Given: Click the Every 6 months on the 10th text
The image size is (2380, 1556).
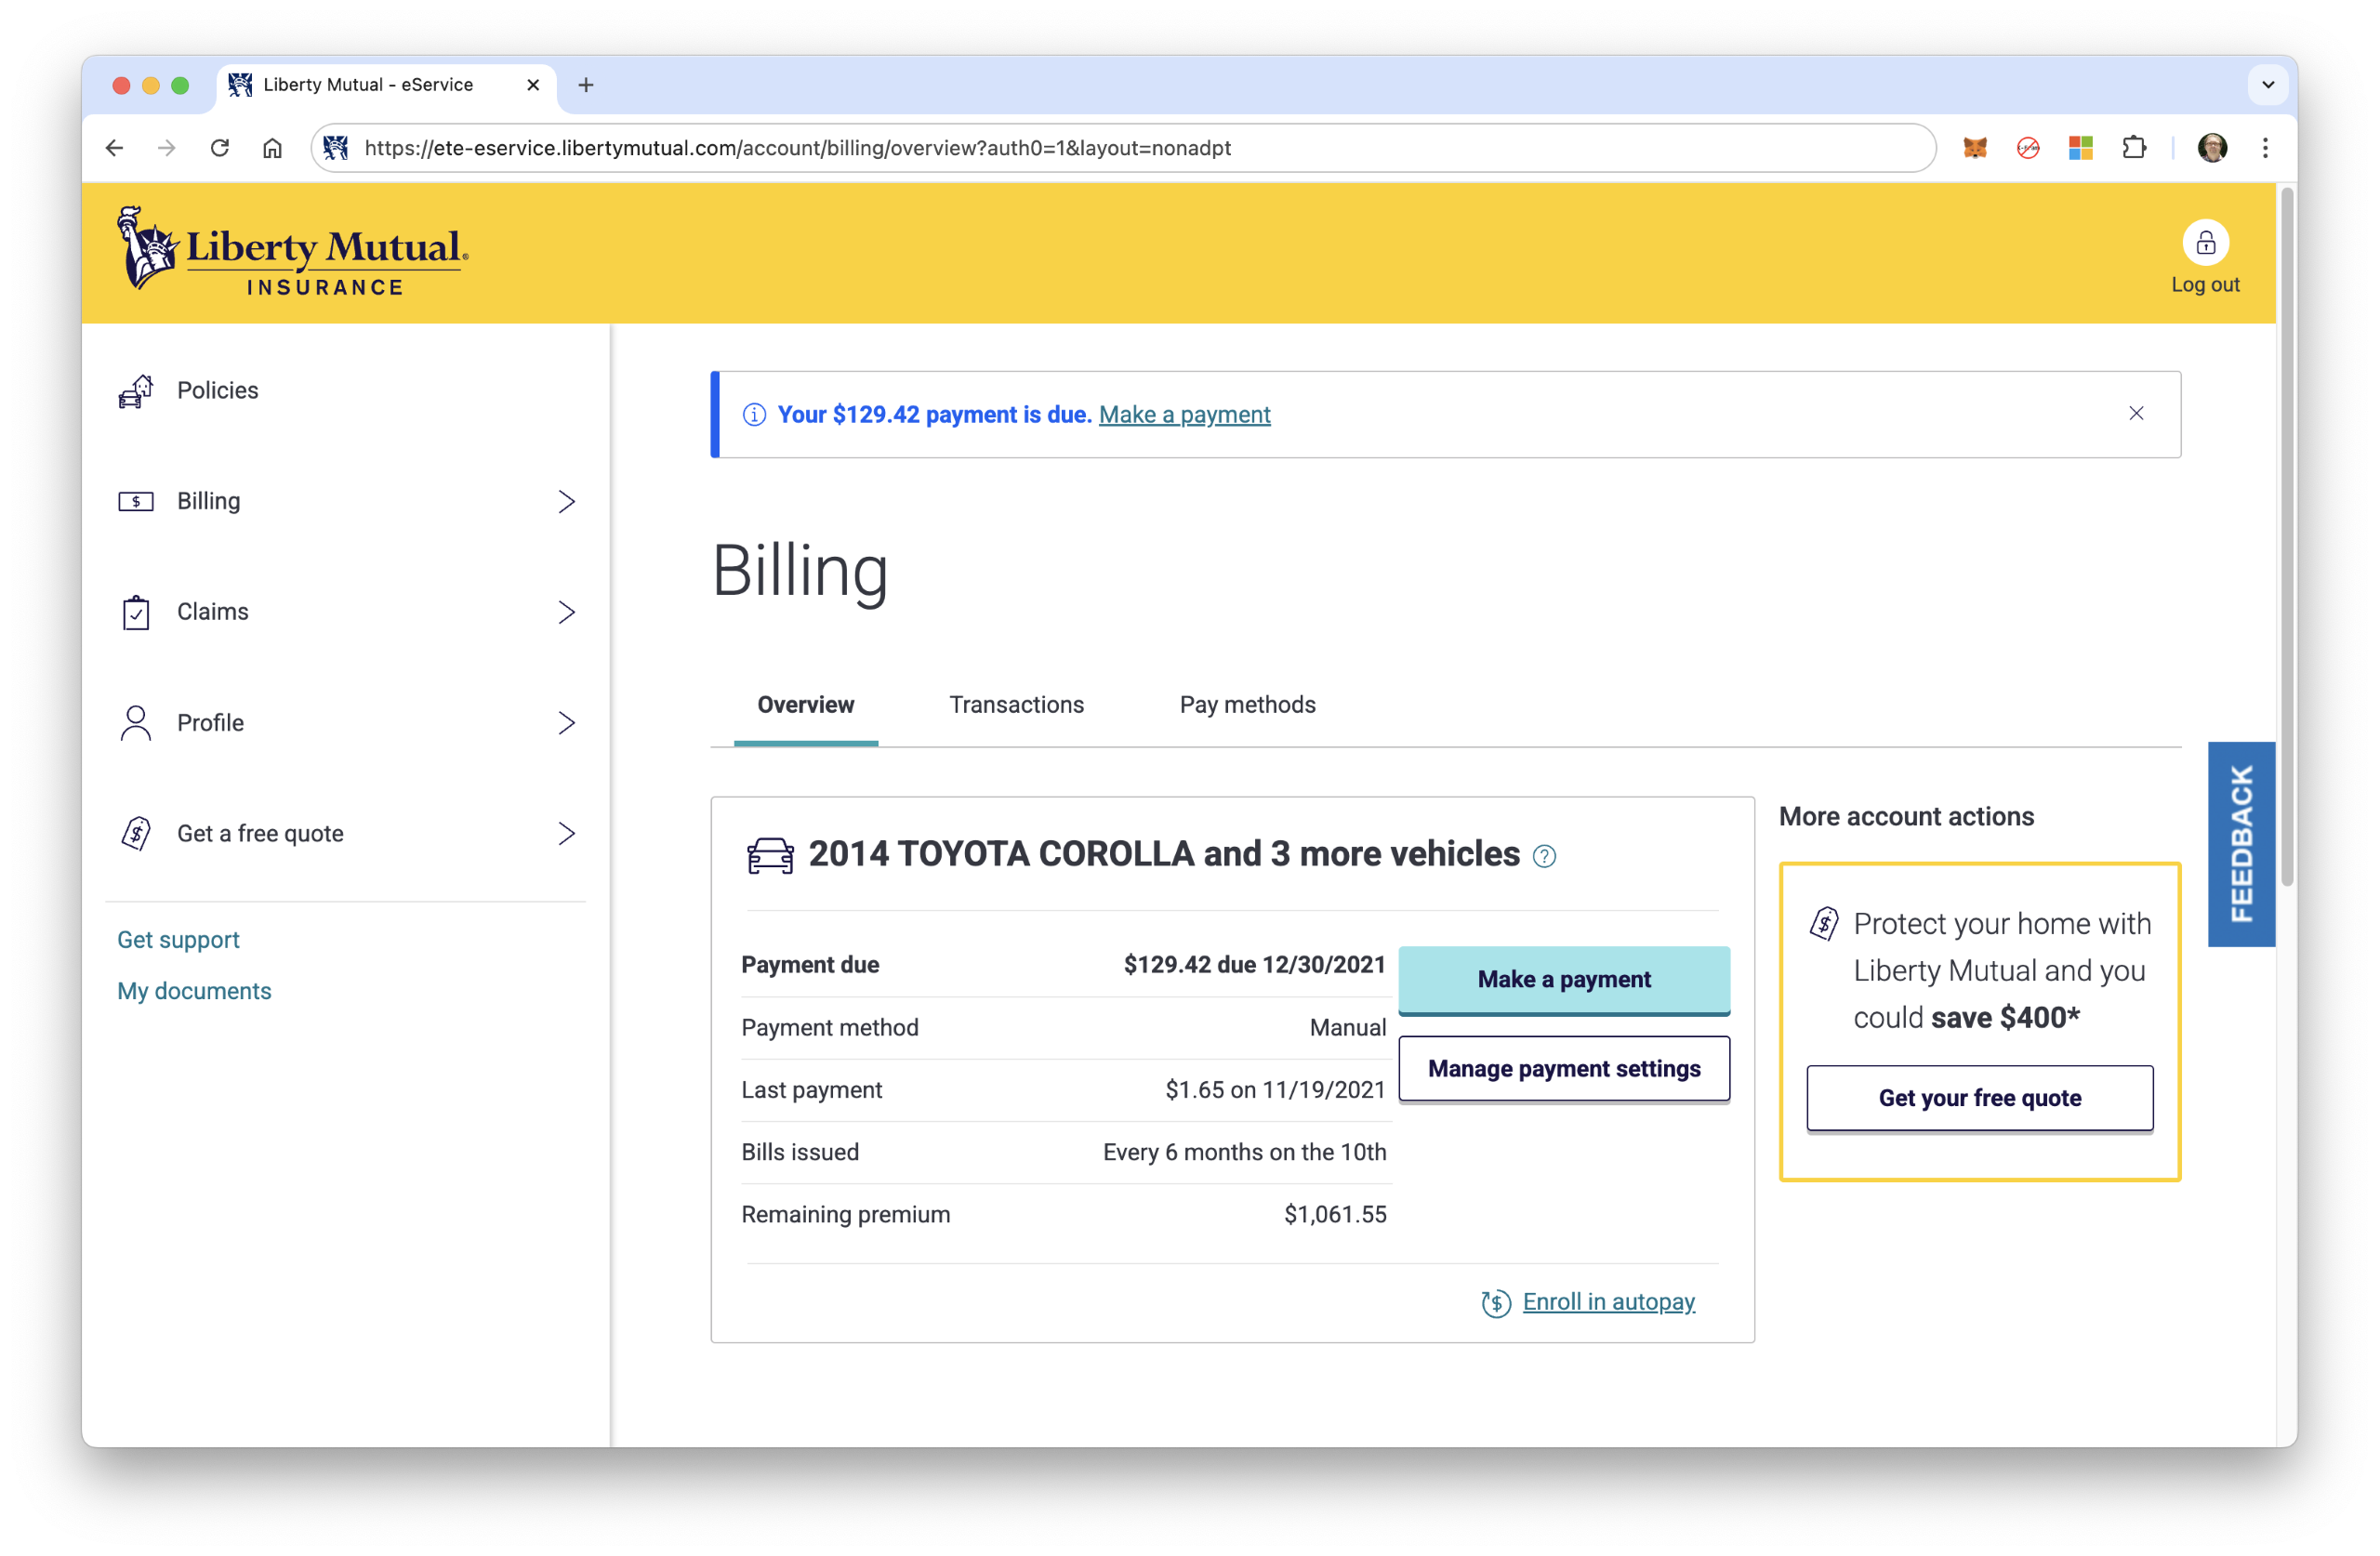Looking at the screenshot, I should pos(1244,1152).
